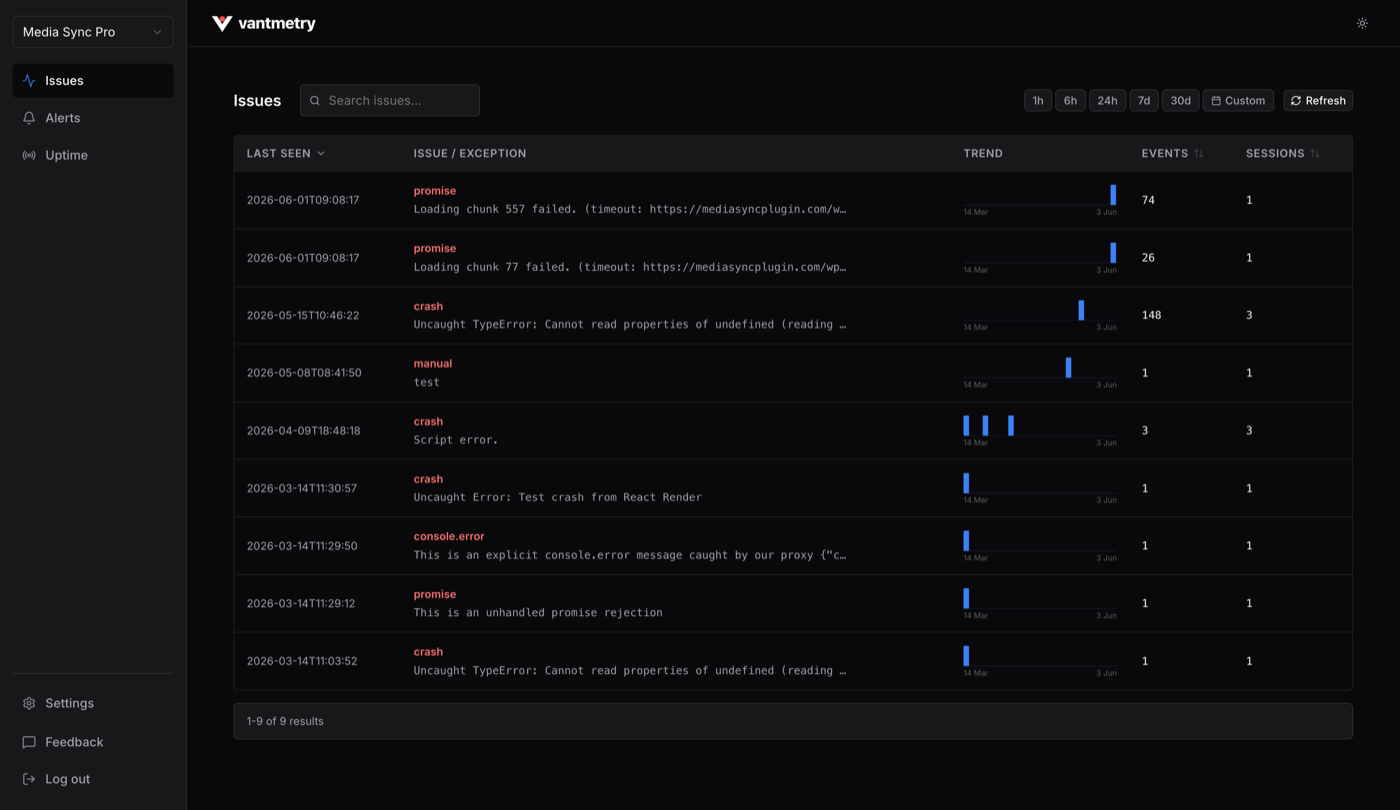Viewport: 1400px width, 810px height.
Task: Open the Custom date range picker
Action: [x=1238, y=100]
